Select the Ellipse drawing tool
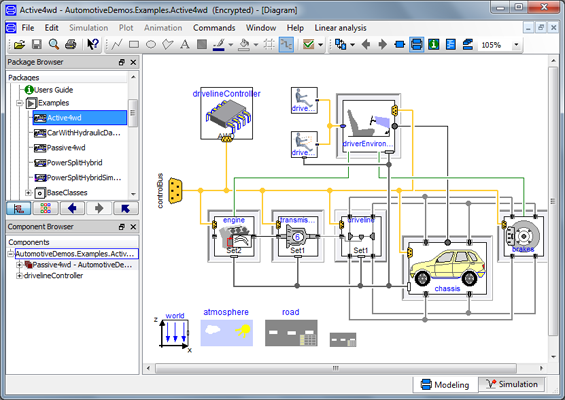 pos(151,45)
